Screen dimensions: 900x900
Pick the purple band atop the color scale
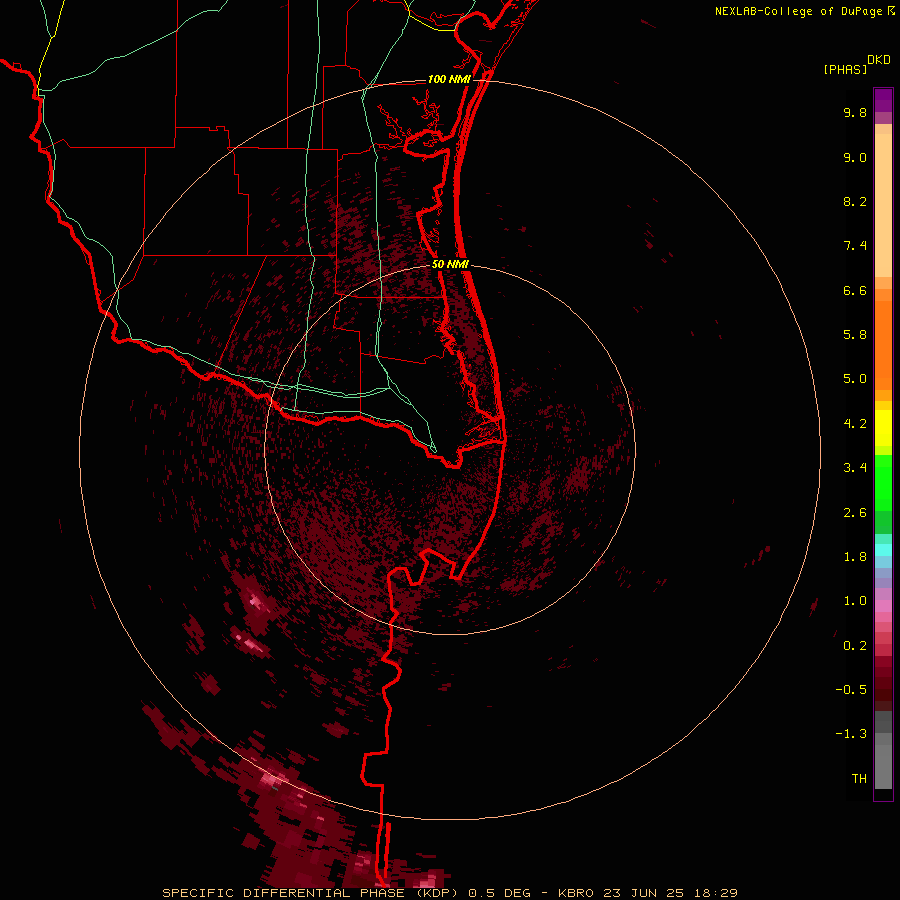pos(883,100)
